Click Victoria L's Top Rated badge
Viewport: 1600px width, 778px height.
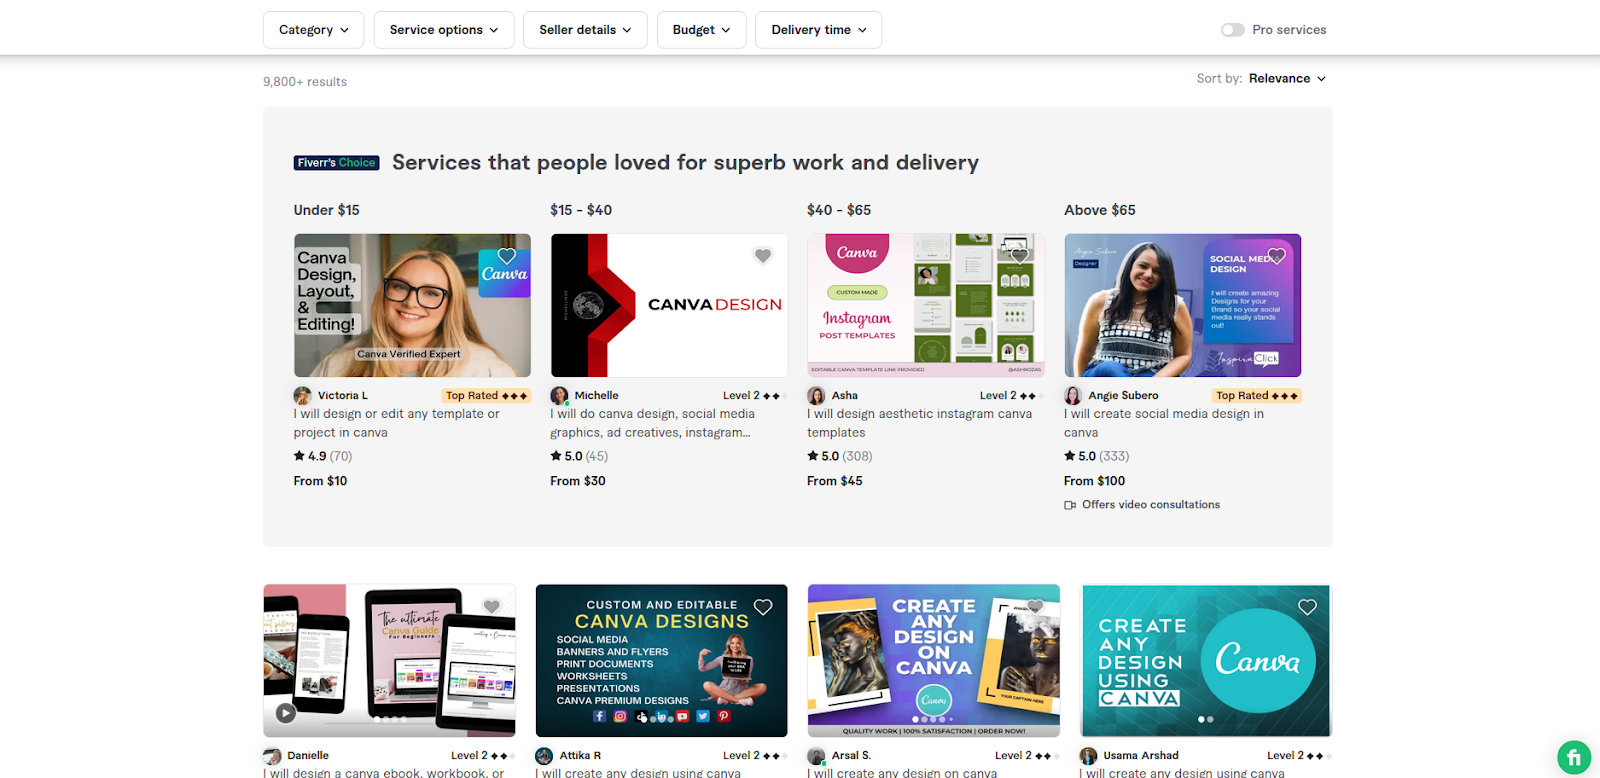click(x=486, y=396)
